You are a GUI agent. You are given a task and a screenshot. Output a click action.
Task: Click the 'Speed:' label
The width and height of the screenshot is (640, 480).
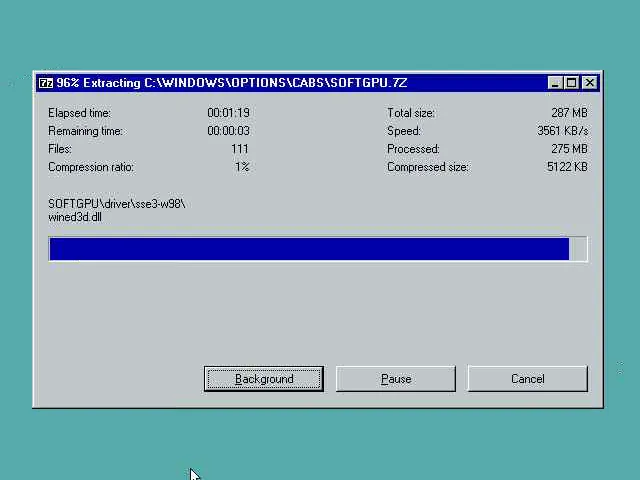click(x=404, y=131)
